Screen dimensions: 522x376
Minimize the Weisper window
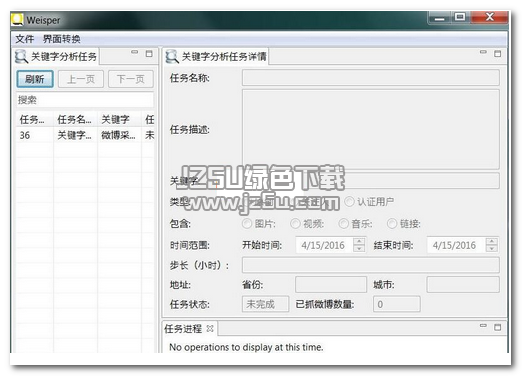(439, 17)
